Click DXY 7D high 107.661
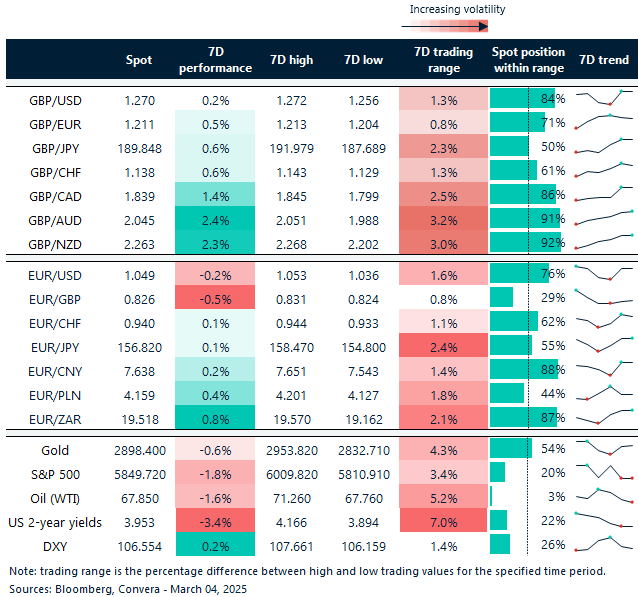The image size is (638, 597). (x=291, y=547)
